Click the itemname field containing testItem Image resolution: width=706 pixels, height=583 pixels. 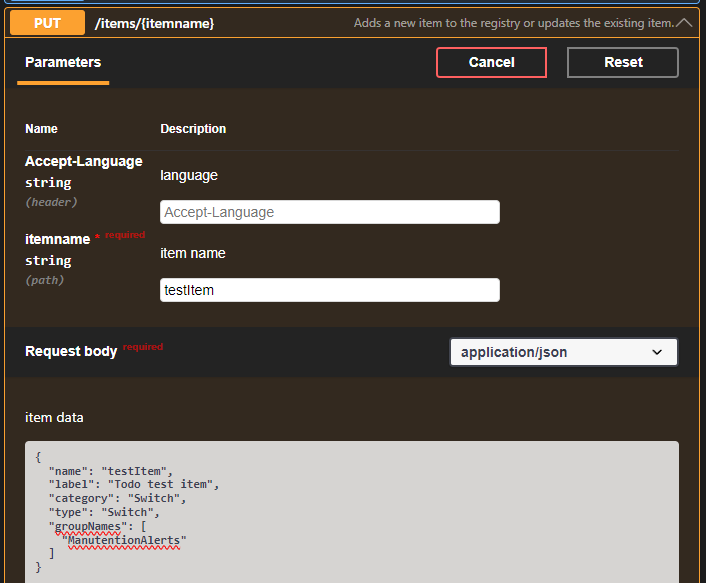tap(329, 290)
